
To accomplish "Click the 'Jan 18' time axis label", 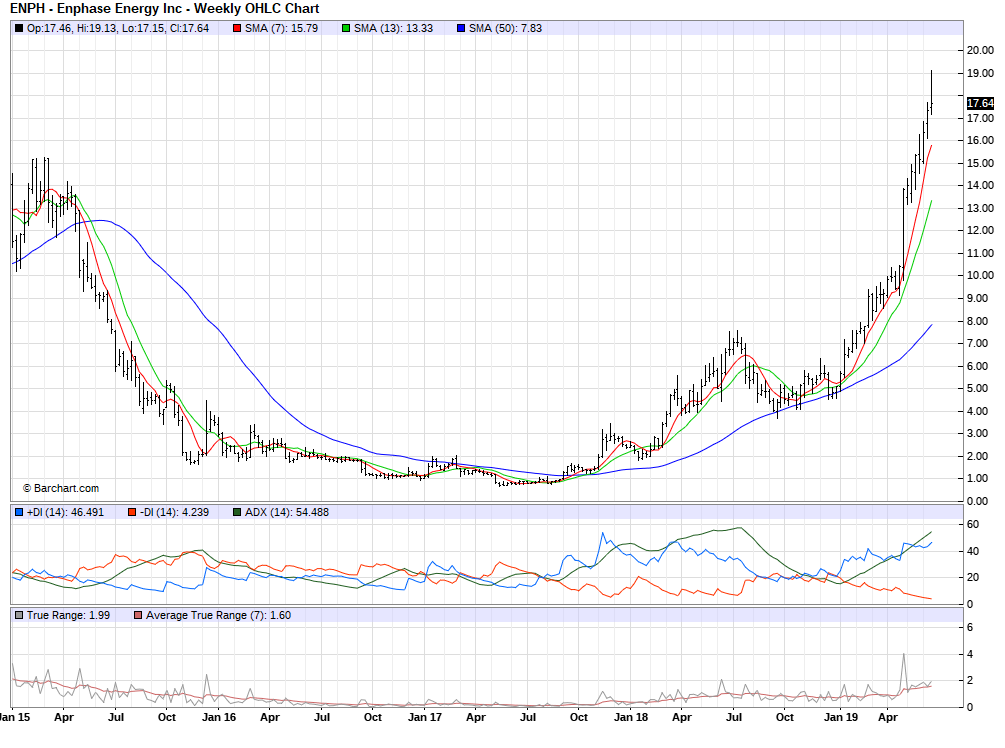I will (631, 717).
